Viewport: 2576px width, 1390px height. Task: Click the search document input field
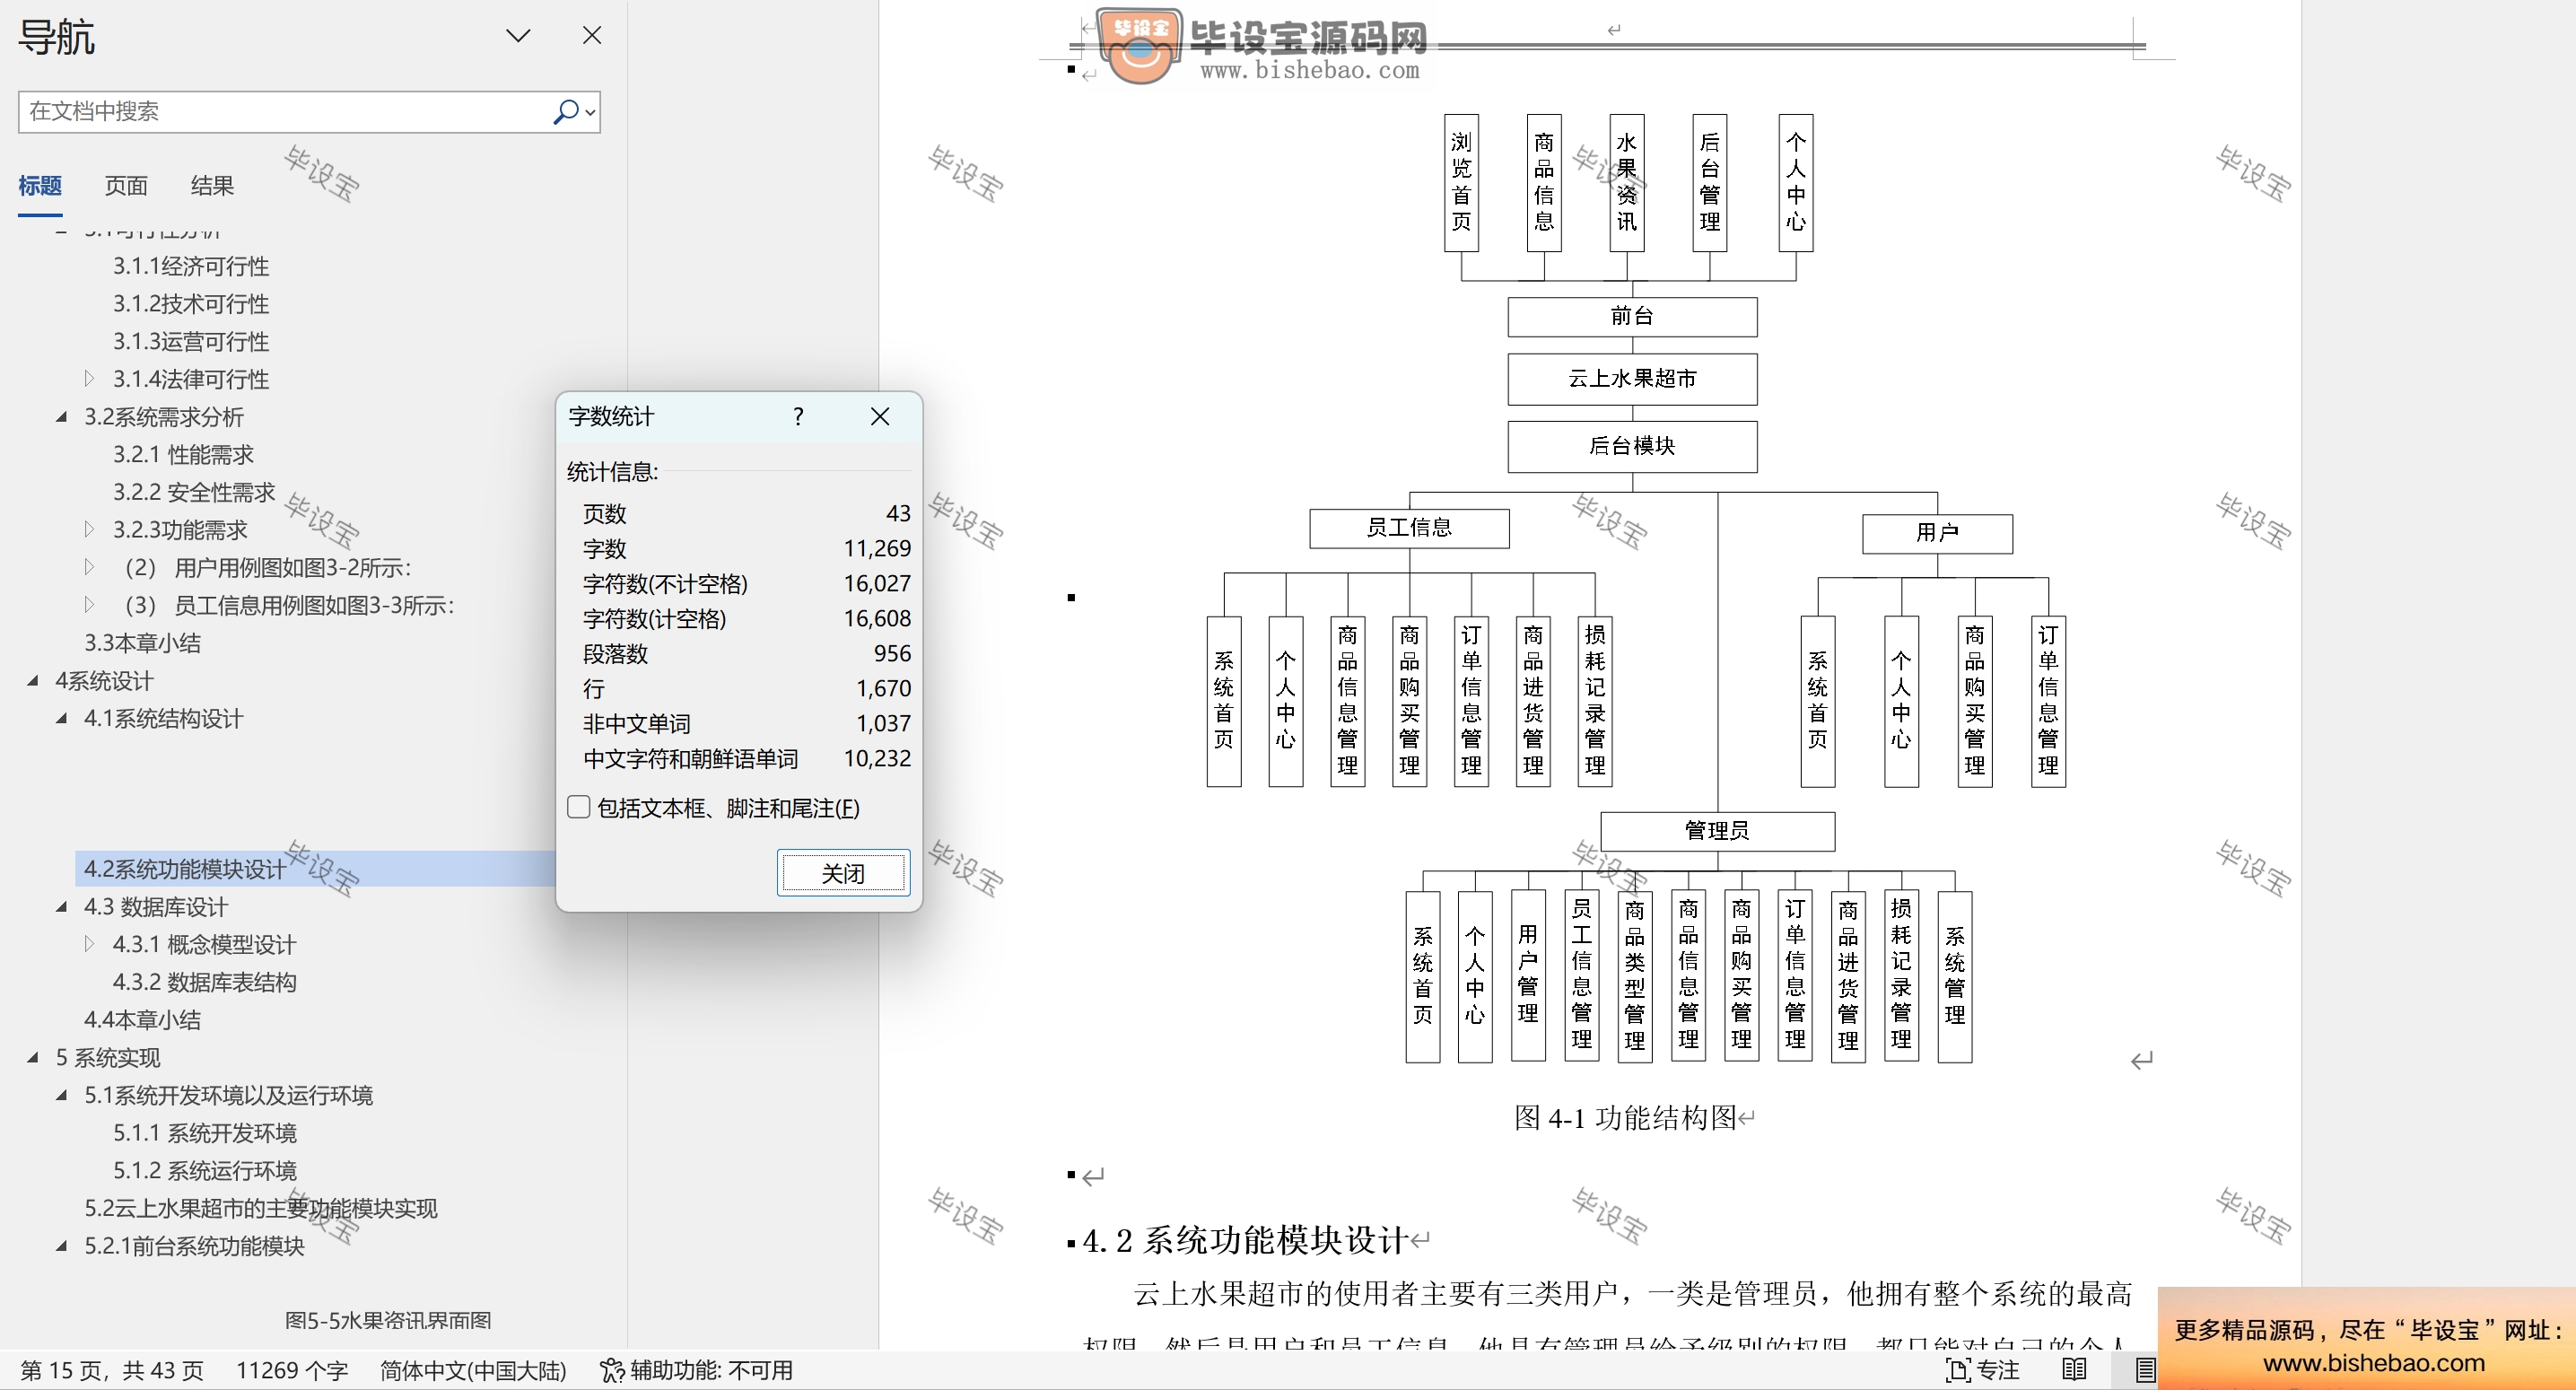click(285, 112)
